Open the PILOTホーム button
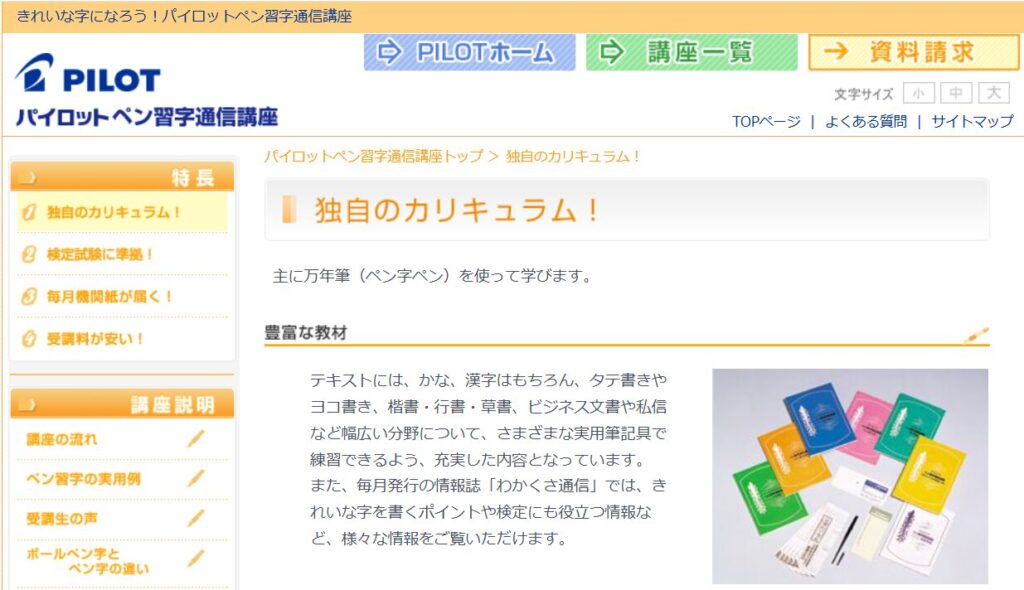Image resolution: width=1024 pixels, height=590 pixels. (470, 52)
